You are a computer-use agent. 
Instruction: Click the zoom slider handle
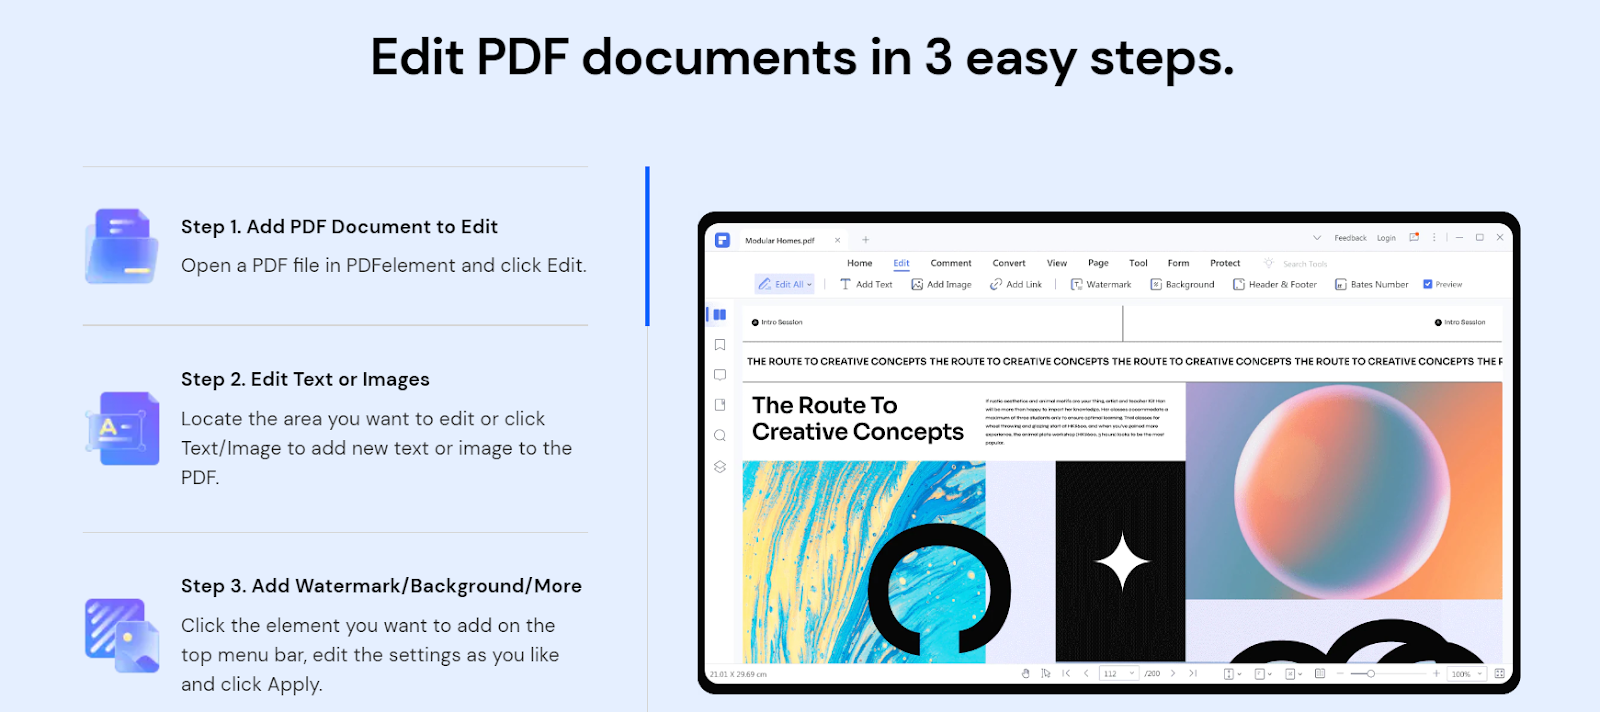click(x=1371, y=674)
